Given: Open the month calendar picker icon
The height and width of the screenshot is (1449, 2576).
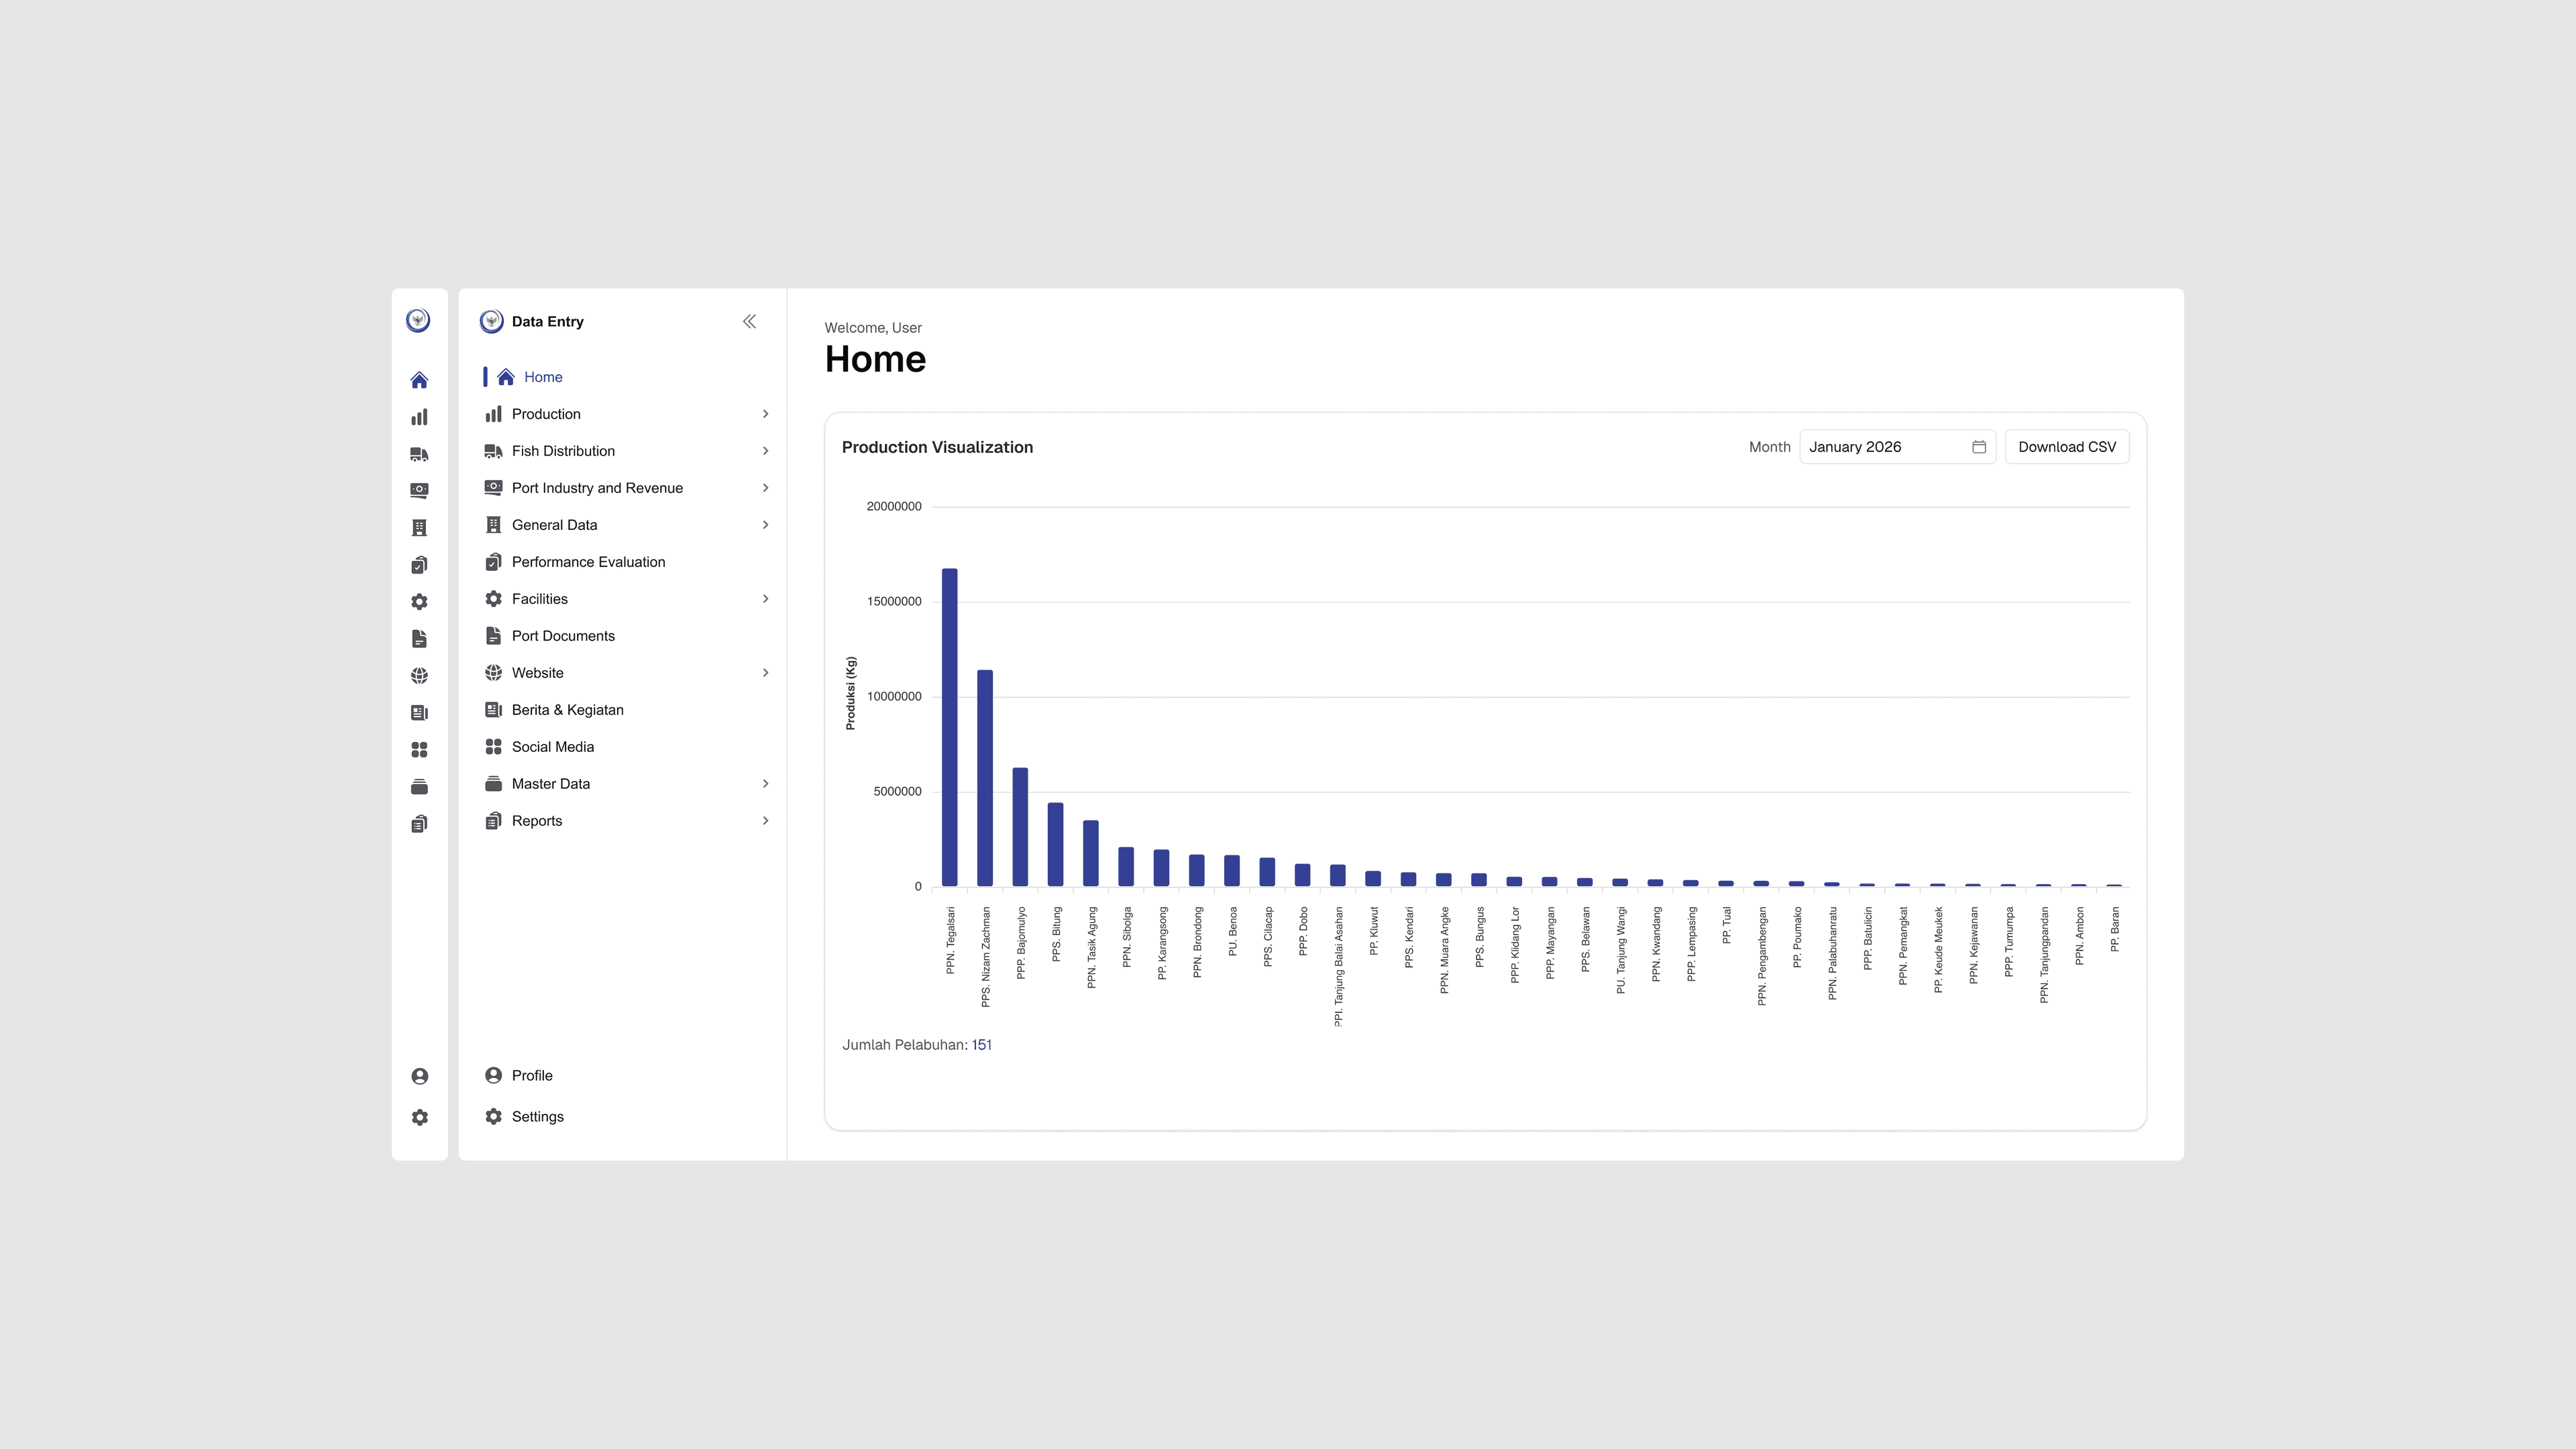Looking at the screenshot, I should pos(1979,447).
